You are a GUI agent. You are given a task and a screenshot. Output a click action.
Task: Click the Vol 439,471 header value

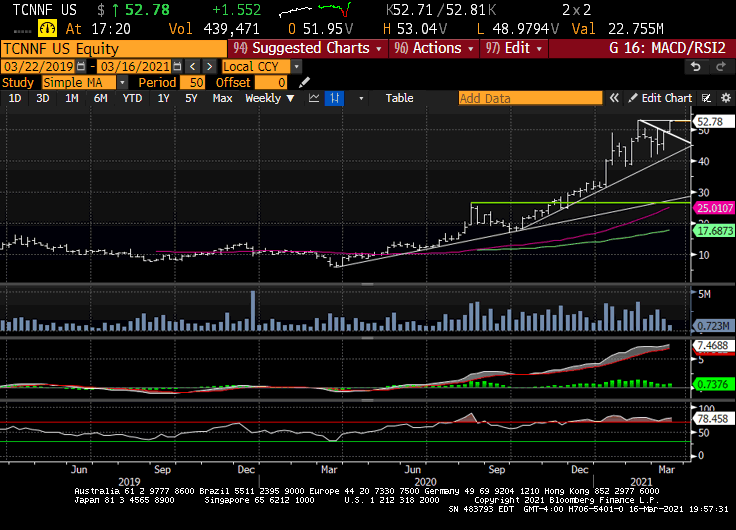click(214, 29)
